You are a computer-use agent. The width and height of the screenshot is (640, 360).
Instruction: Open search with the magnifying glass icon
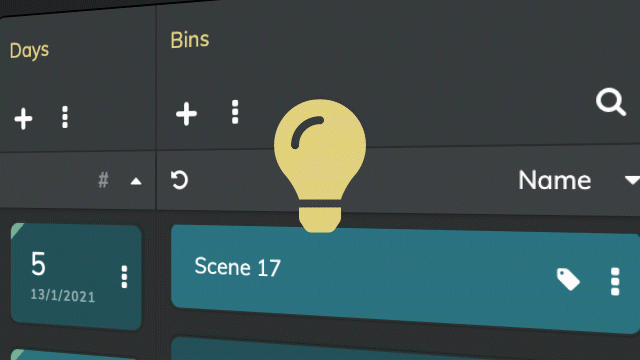pos(611,102)
